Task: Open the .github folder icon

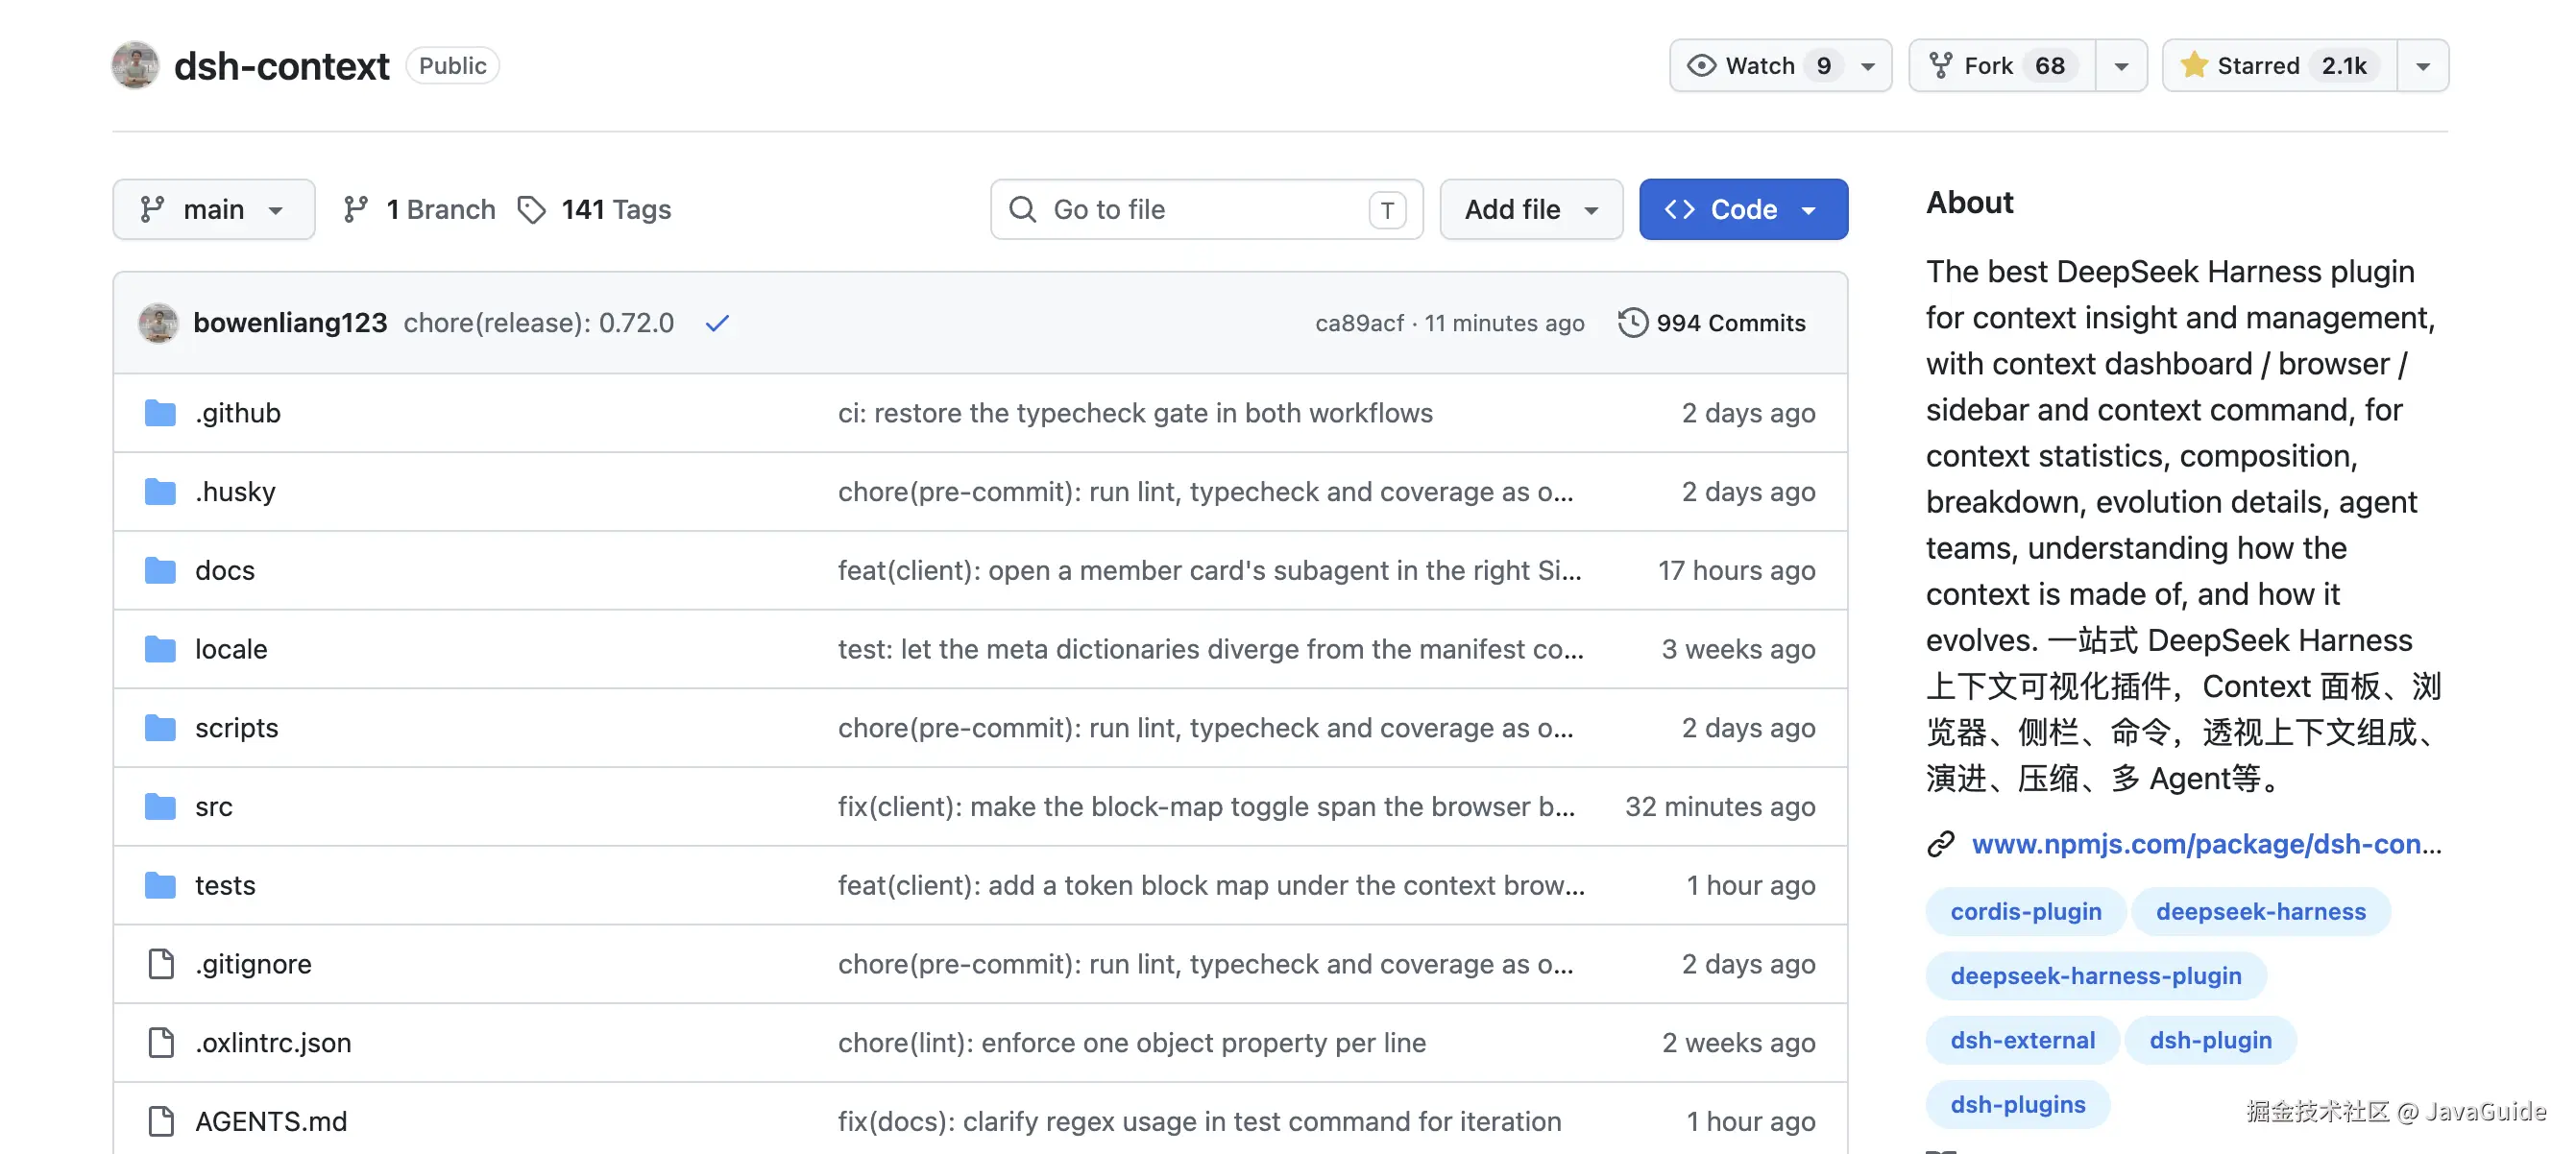Action: click(160, 413)
